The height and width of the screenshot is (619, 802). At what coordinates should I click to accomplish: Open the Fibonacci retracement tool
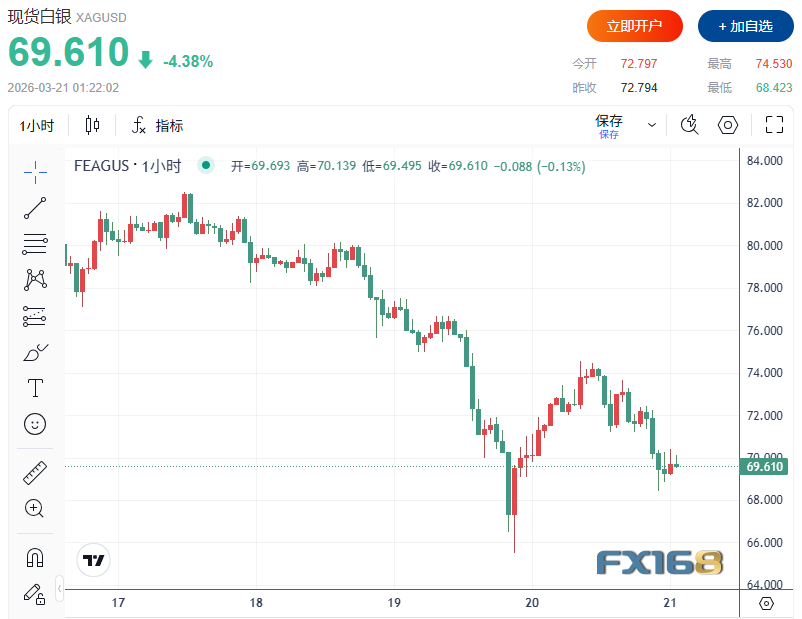[x=35, y=243]
